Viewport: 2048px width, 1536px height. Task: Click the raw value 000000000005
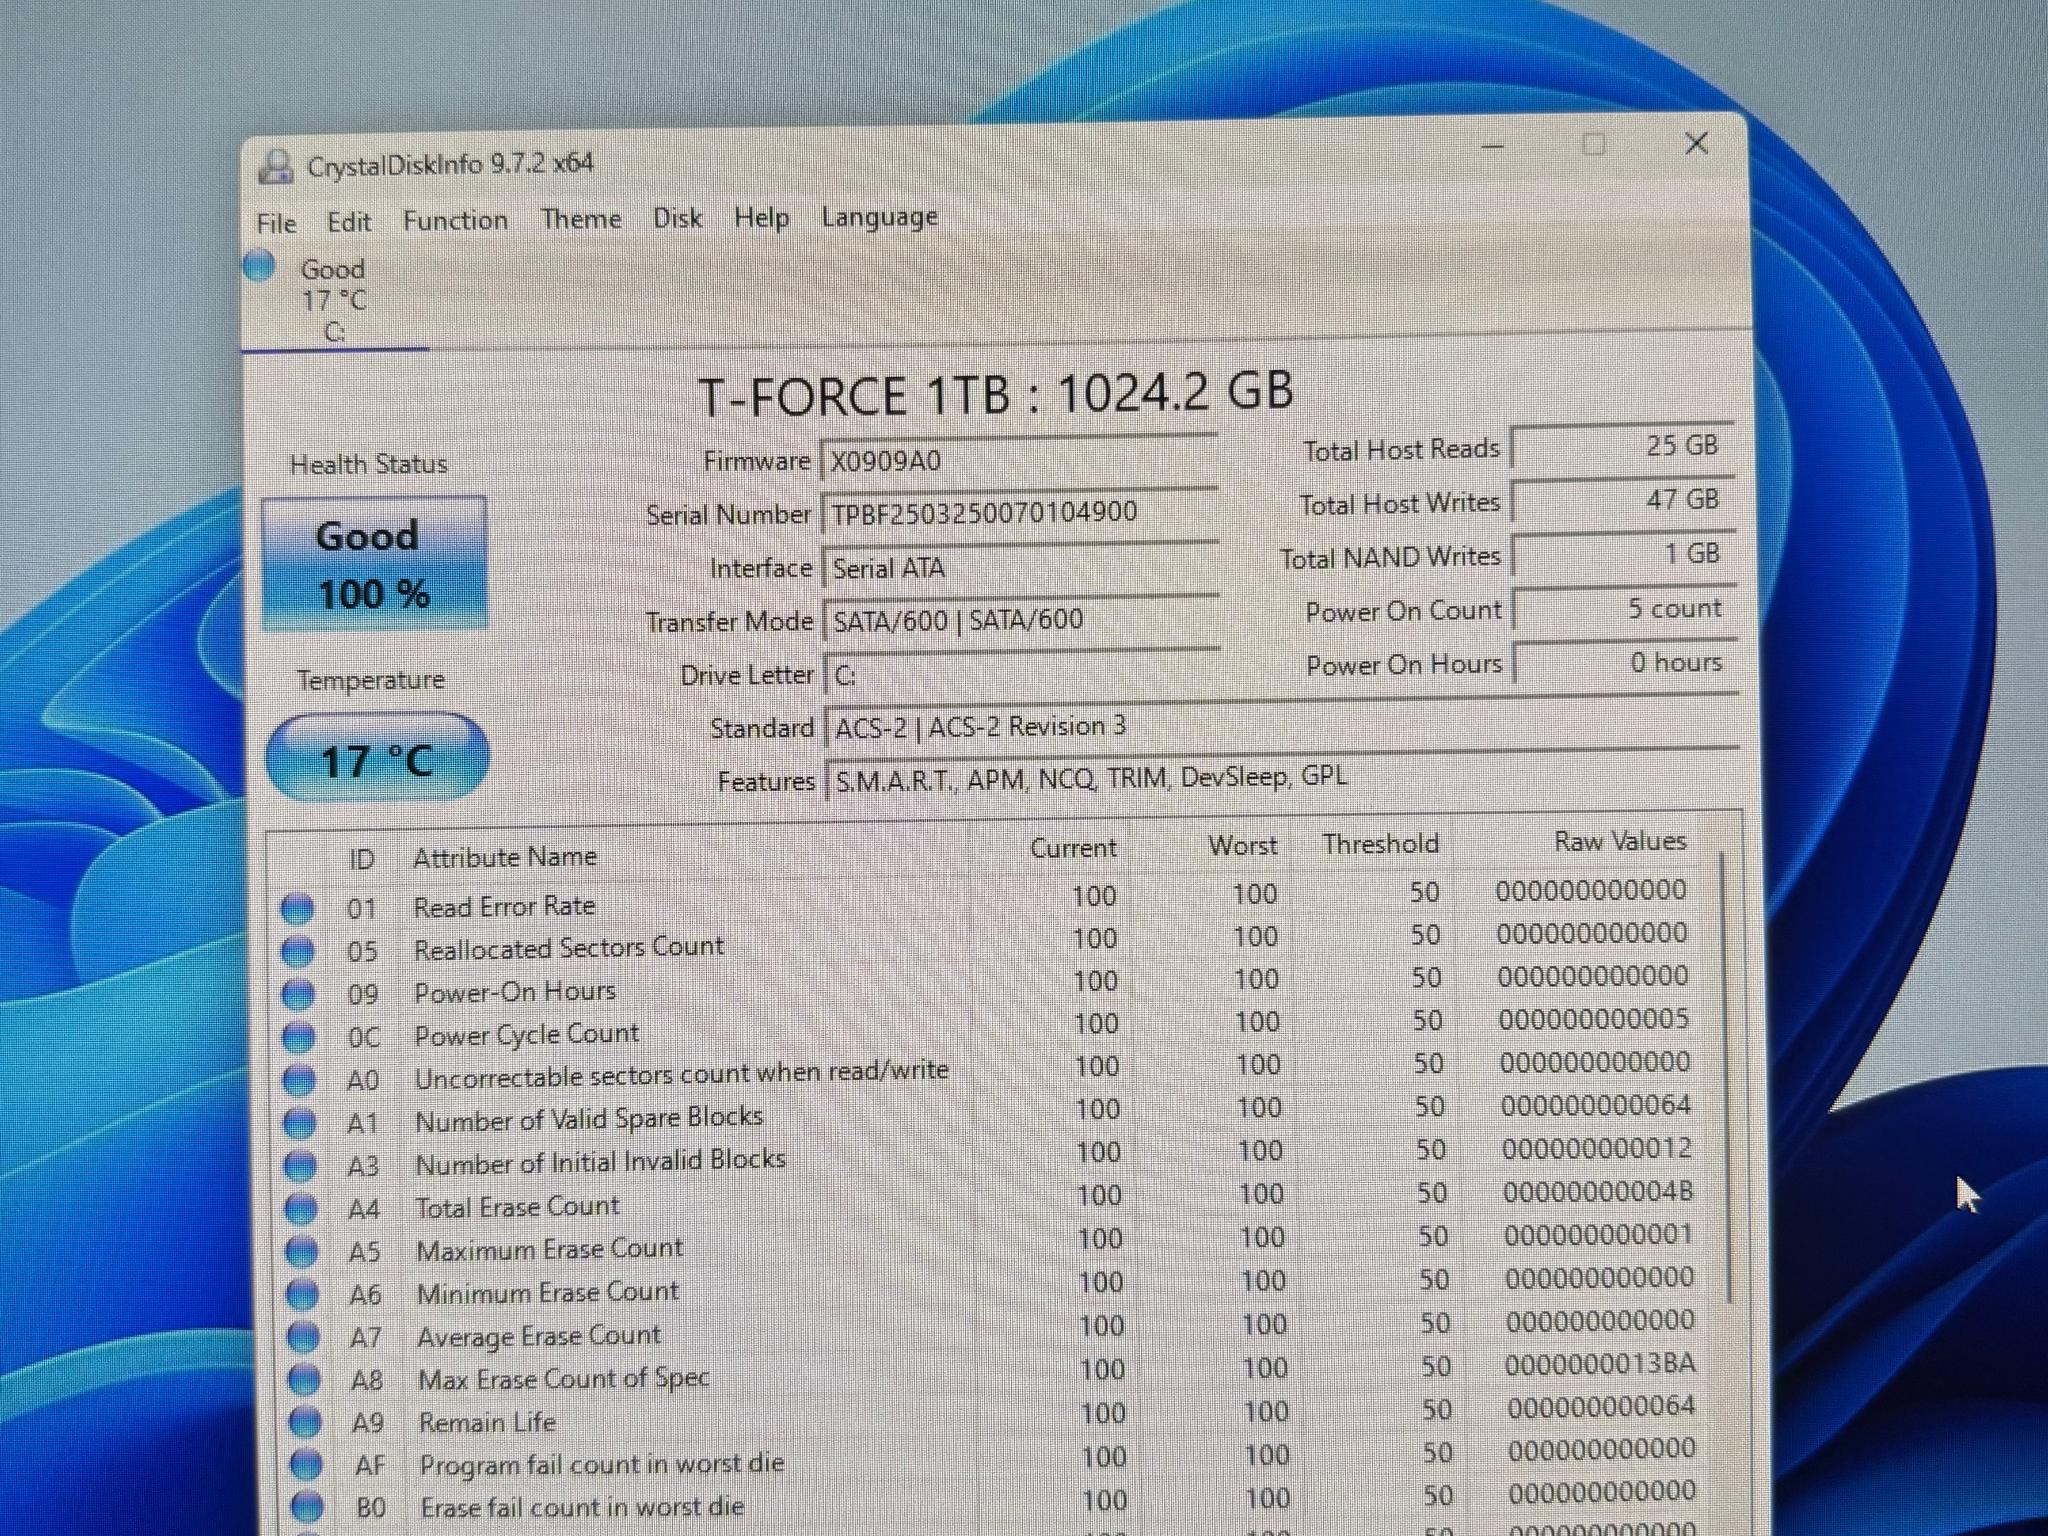point(1593,1019)
